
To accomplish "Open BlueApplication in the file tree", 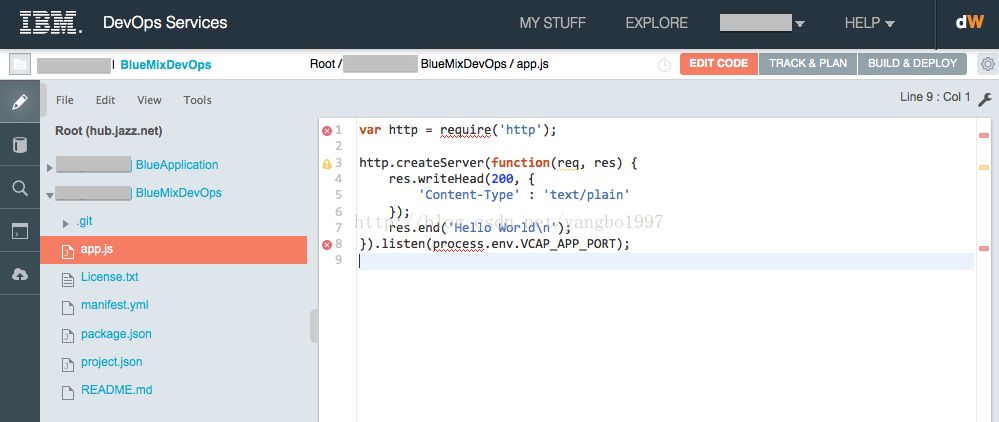I will pos(176,165).
